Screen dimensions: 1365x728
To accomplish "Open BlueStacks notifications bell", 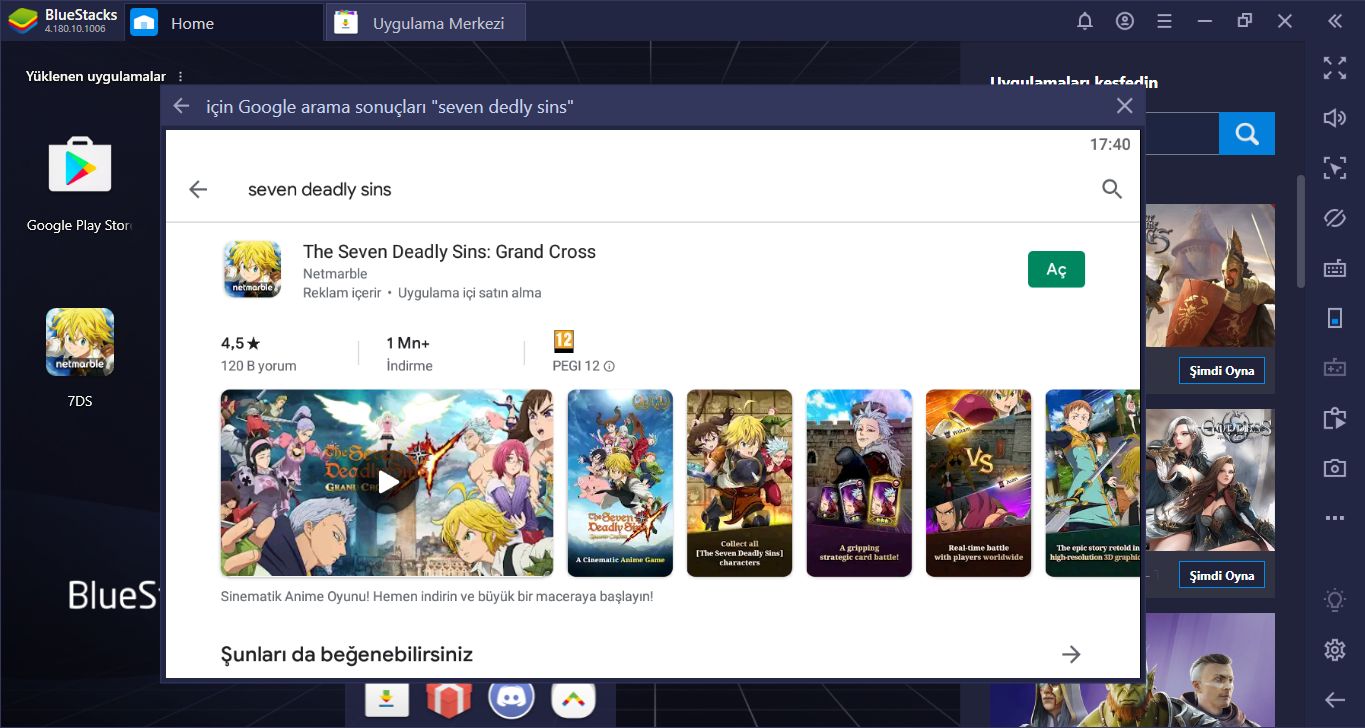I will coord(1085,21).
